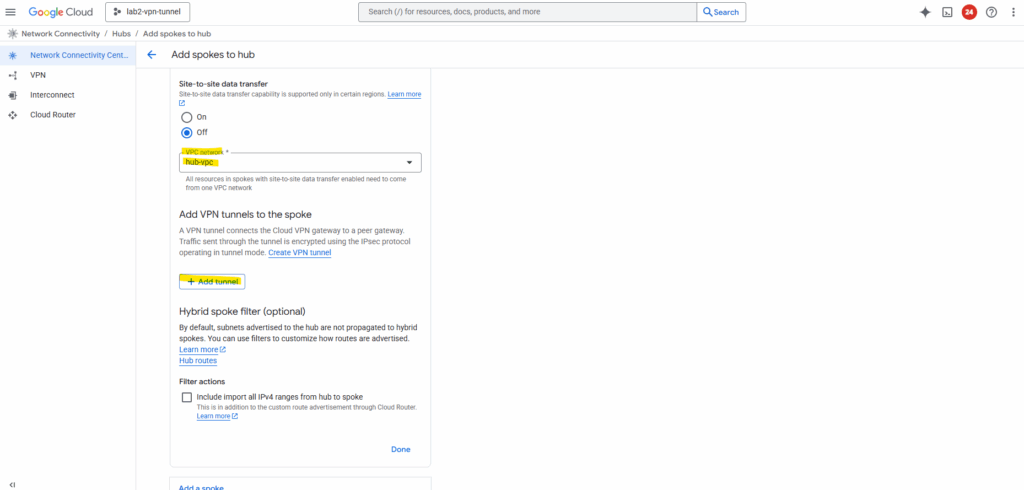The width and height of the screenshot is (1024, 490).
Task: Open the notifications badge showing 24
Action: 969,12
